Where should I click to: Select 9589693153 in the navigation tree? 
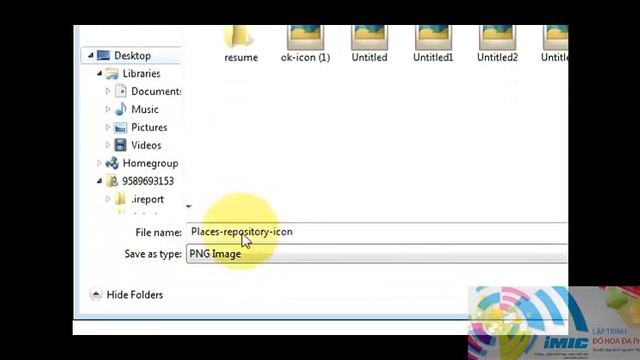148,181
